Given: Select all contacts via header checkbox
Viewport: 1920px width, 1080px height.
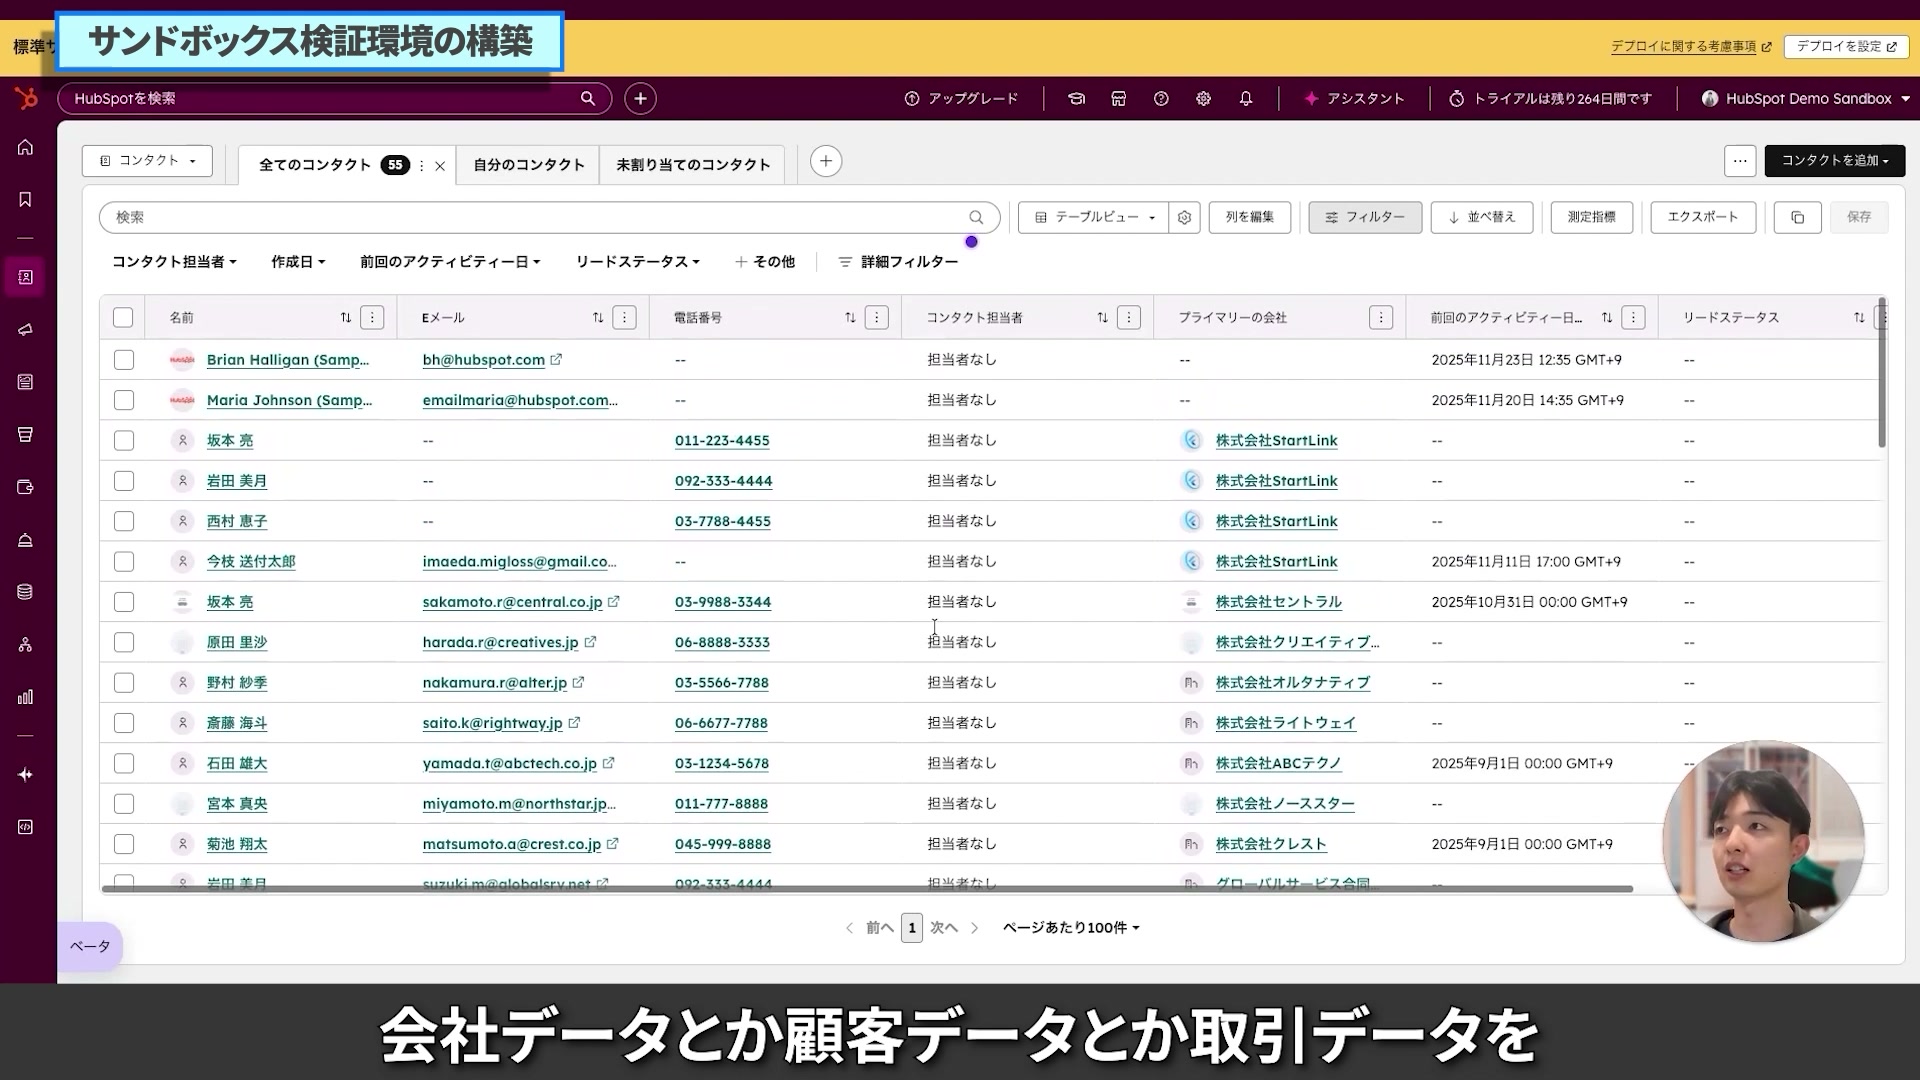Looking at the screenshot, I should click(x=123, y=317).
